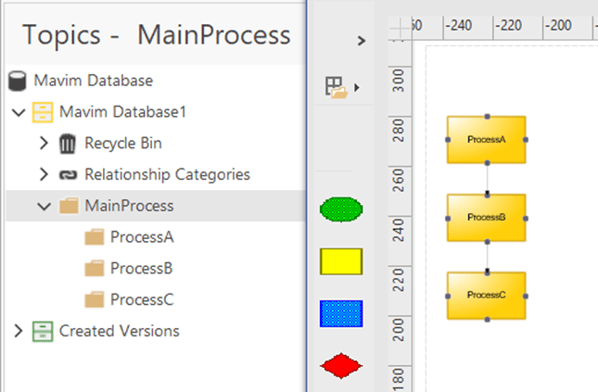The image size is (598, 392).
Task: Collapse the Mavim Database1 node
Action: [x=18, y=112]
